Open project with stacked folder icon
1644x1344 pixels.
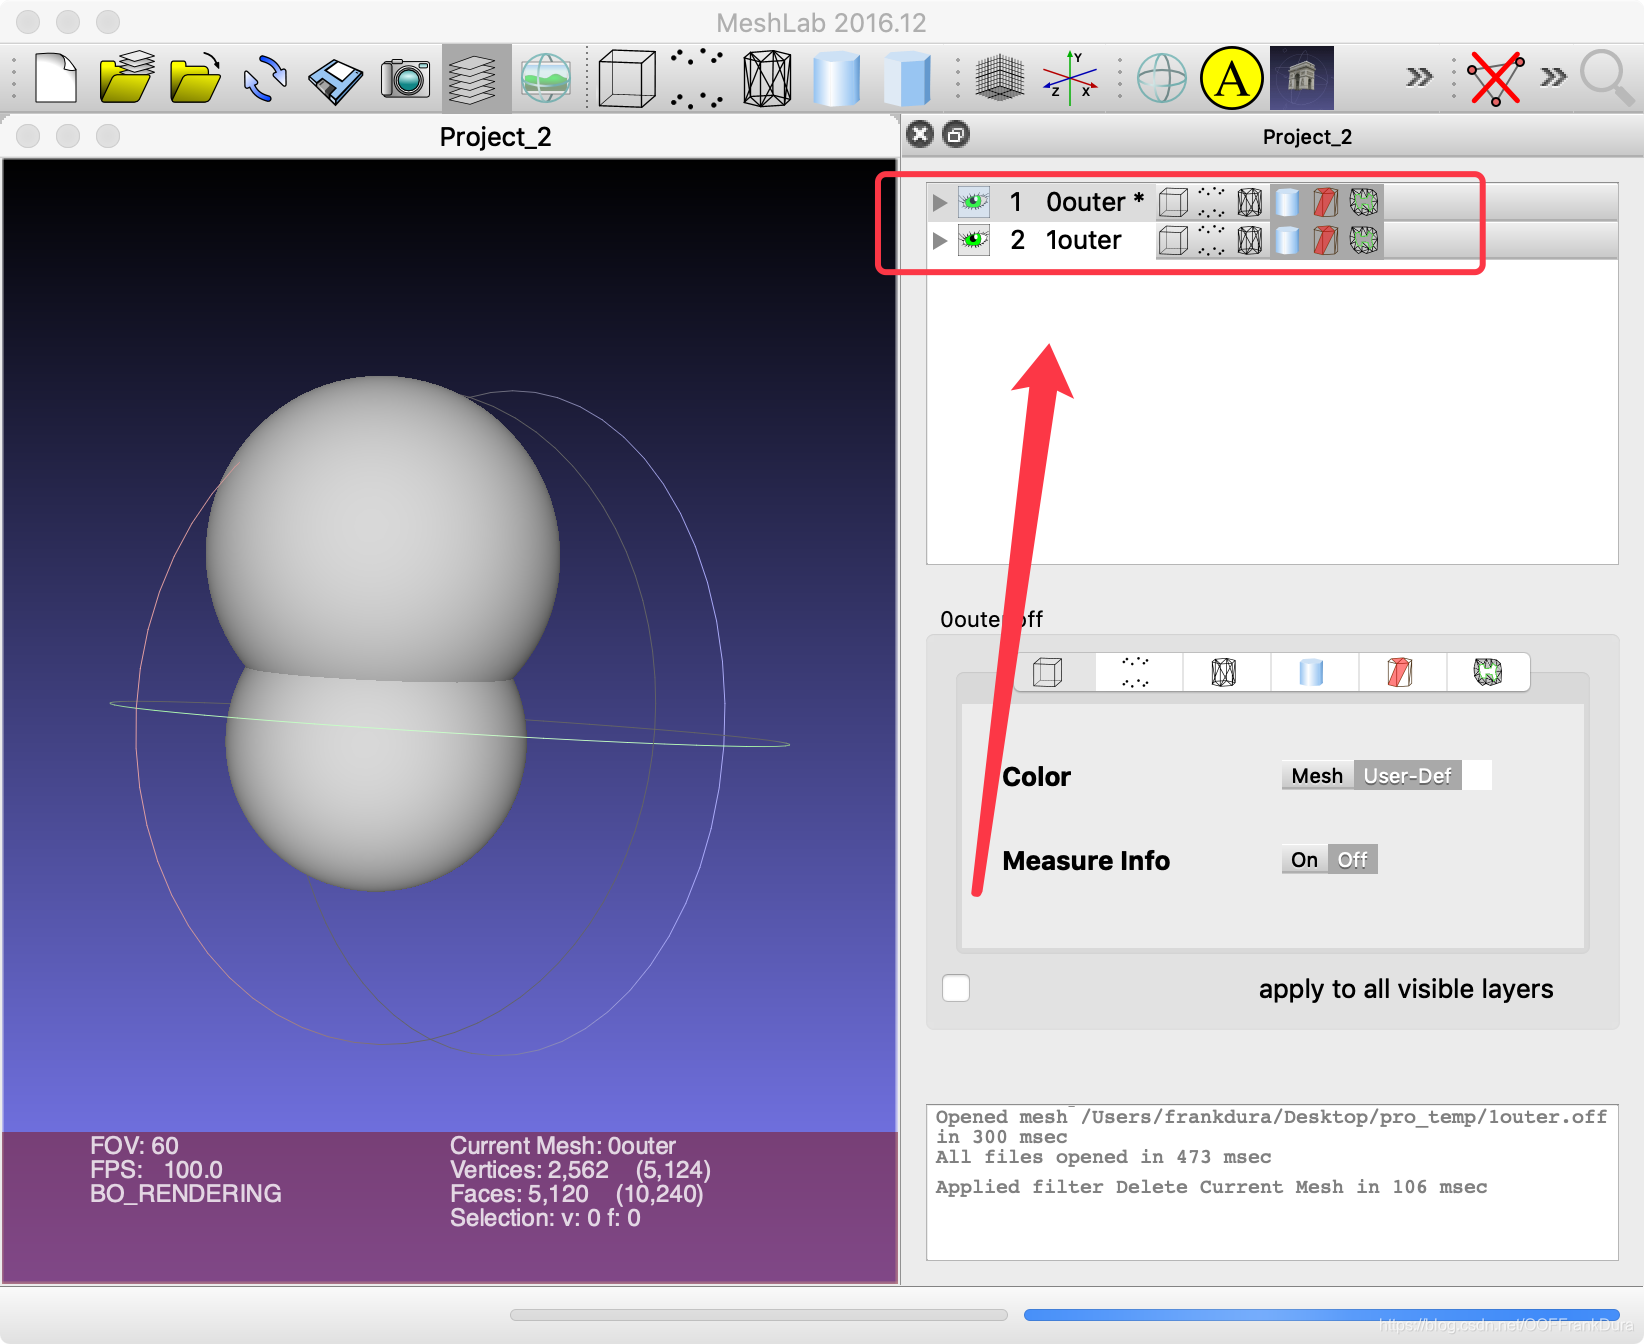click(127, 78)
